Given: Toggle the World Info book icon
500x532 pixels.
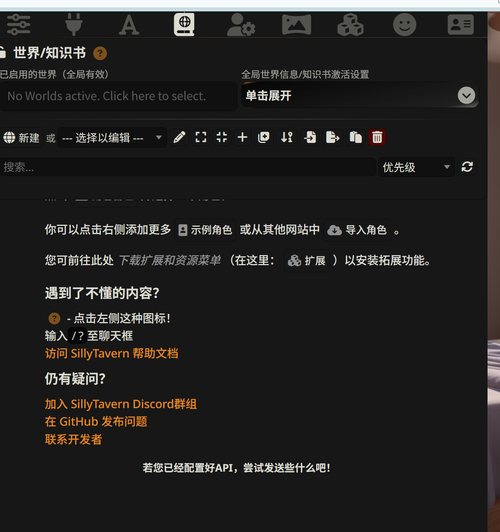Looking at the screenshot, I should pyautogui.click(x=184, y=24).
